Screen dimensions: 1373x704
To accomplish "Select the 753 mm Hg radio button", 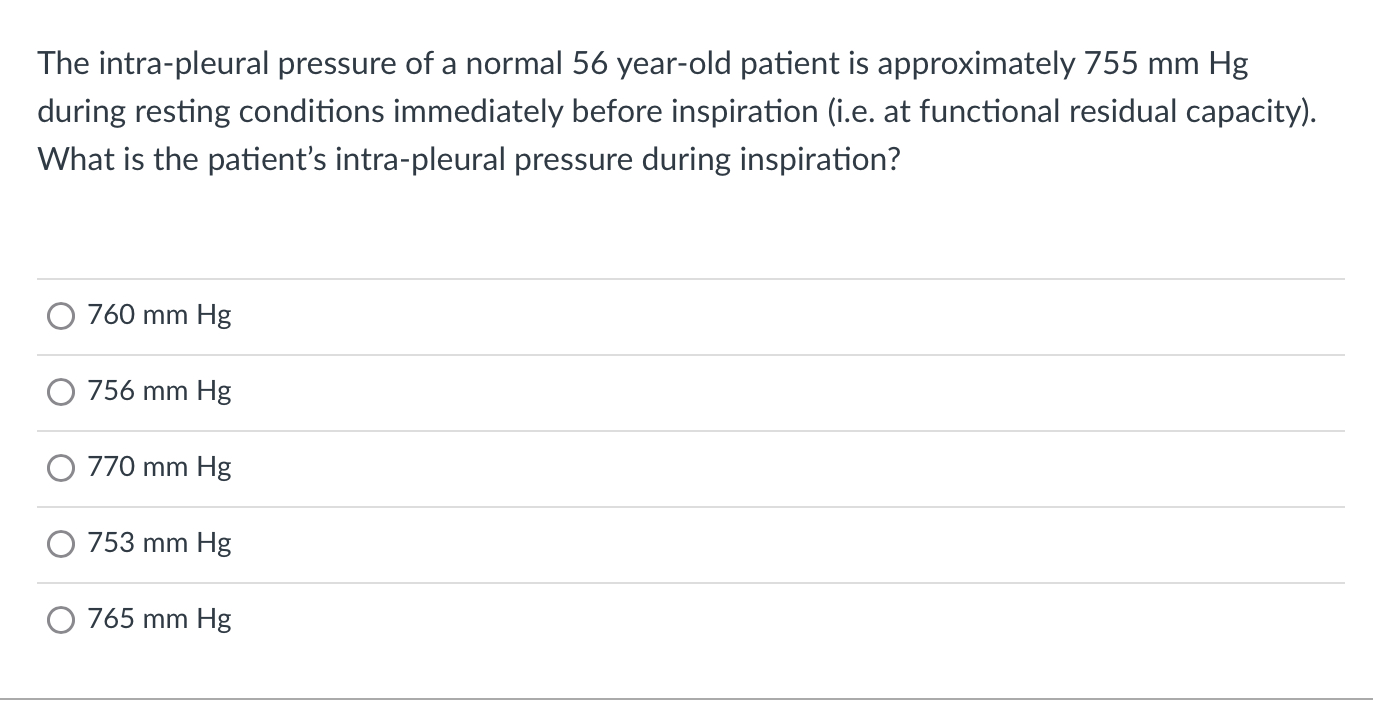I will [61, 543].
